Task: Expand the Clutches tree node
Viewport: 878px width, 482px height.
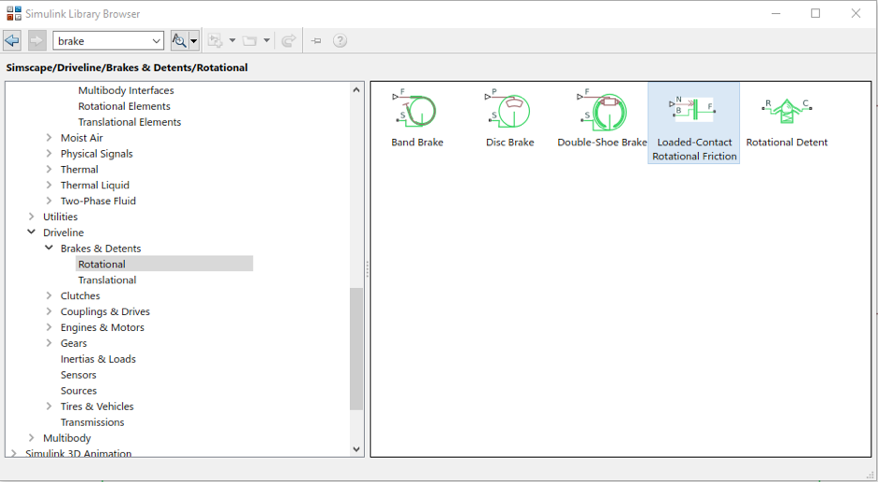Action: click(49, 296)
